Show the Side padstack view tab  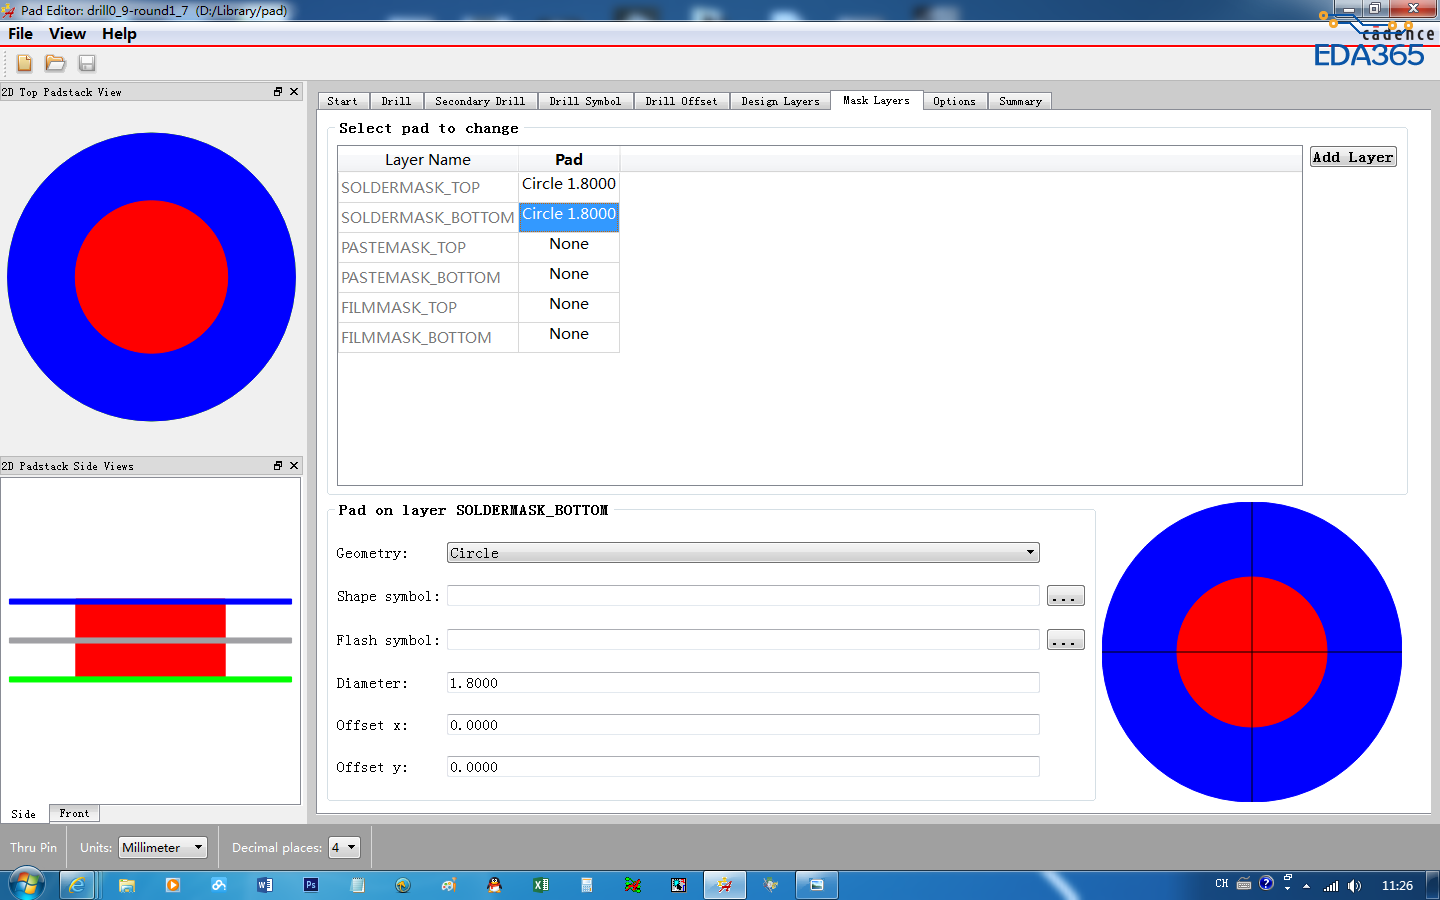pyautogui.click(x=24, y=814)
